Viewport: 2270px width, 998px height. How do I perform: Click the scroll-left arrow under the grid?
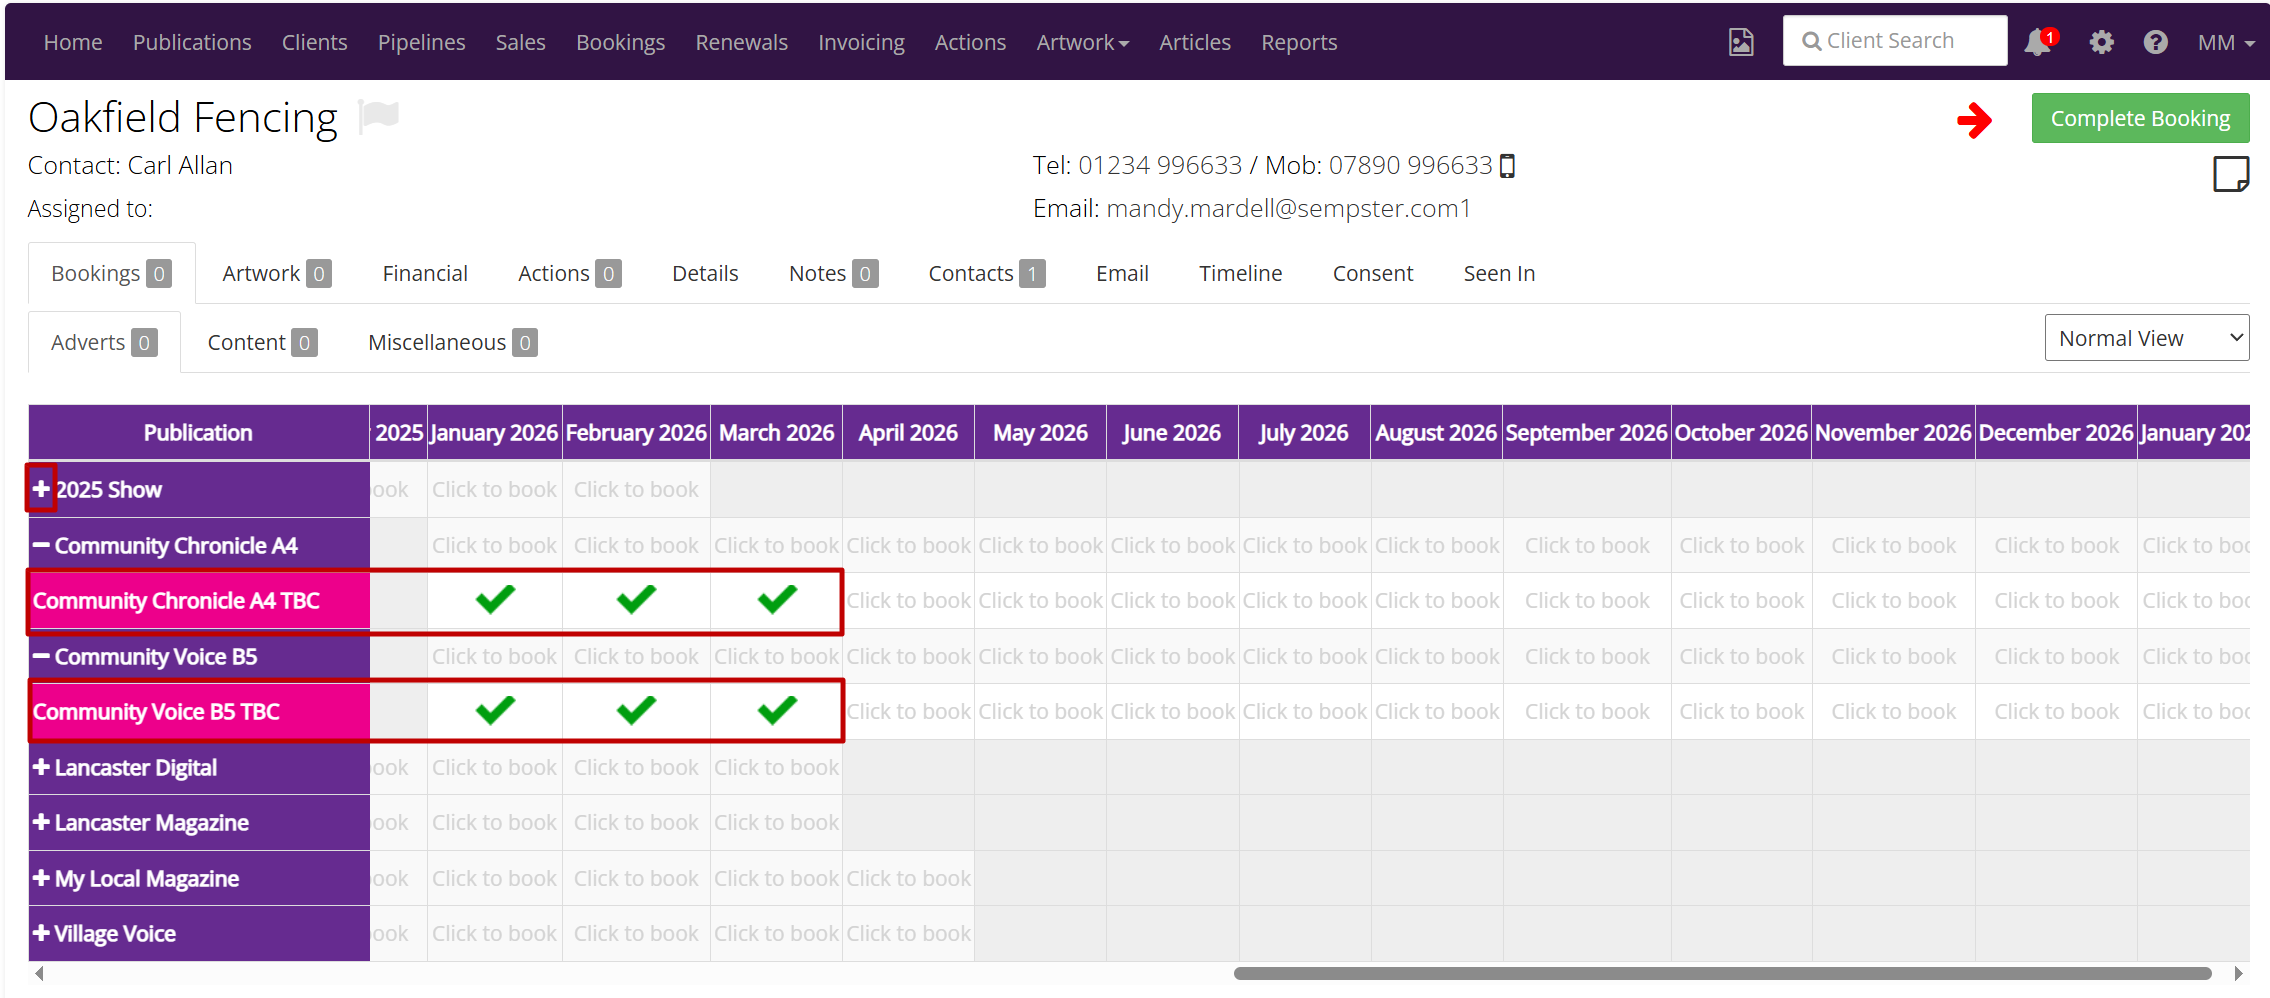(39, 973)
